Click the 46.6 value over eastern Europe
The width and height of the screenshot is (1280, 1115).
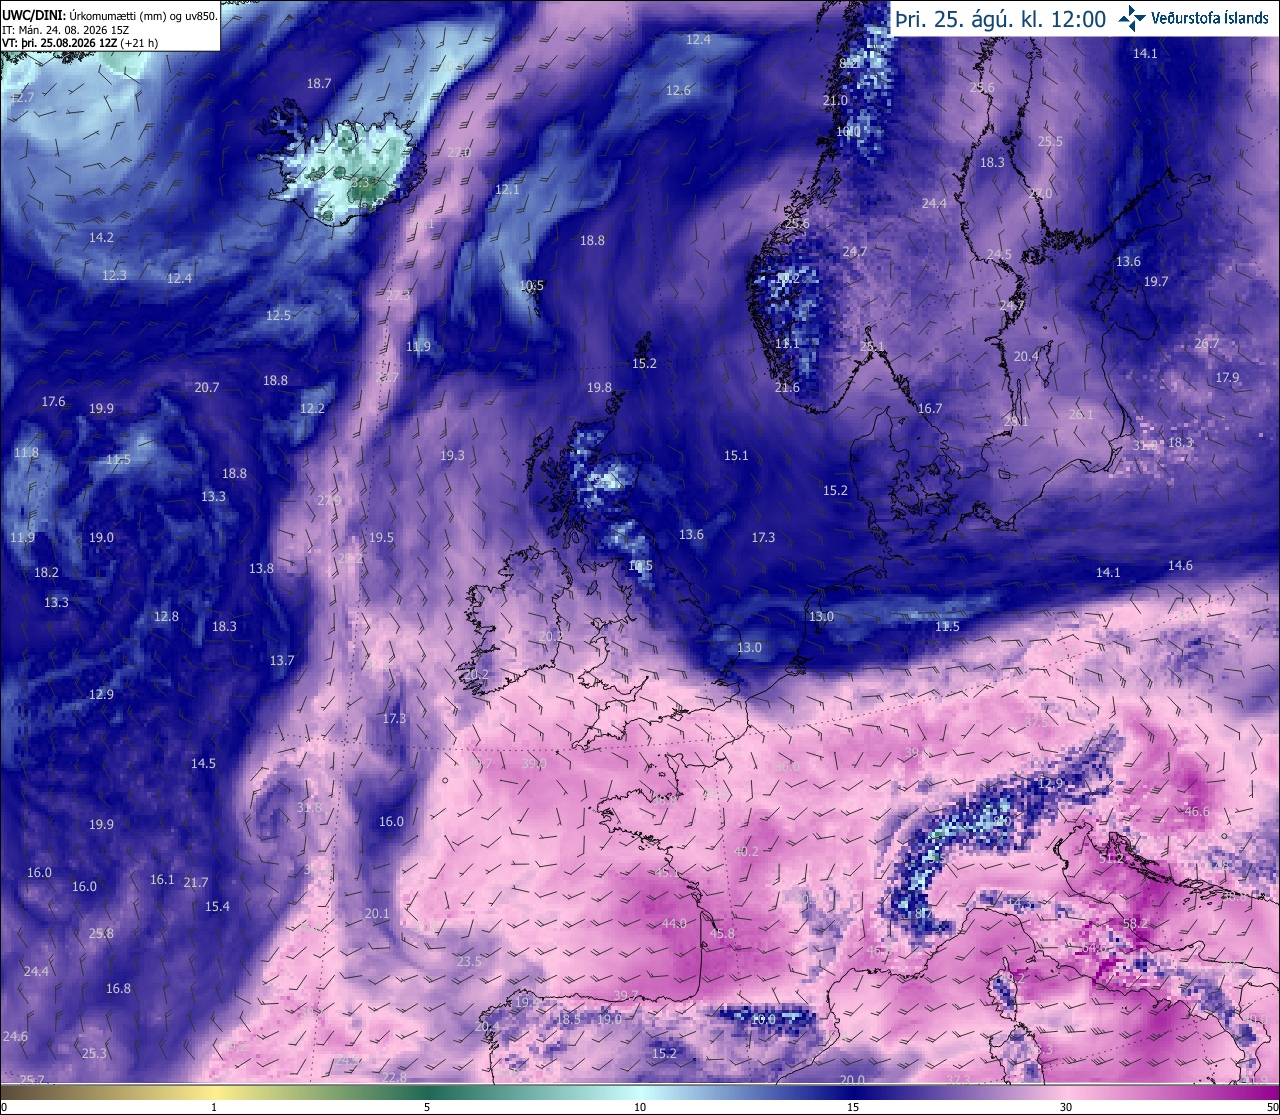click(1196, 812)
